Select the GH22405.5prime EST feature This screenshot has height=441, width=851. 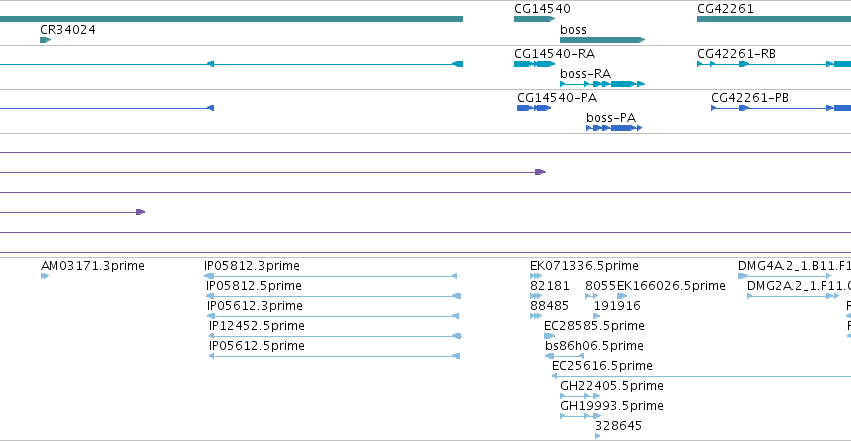coord(580,396)
